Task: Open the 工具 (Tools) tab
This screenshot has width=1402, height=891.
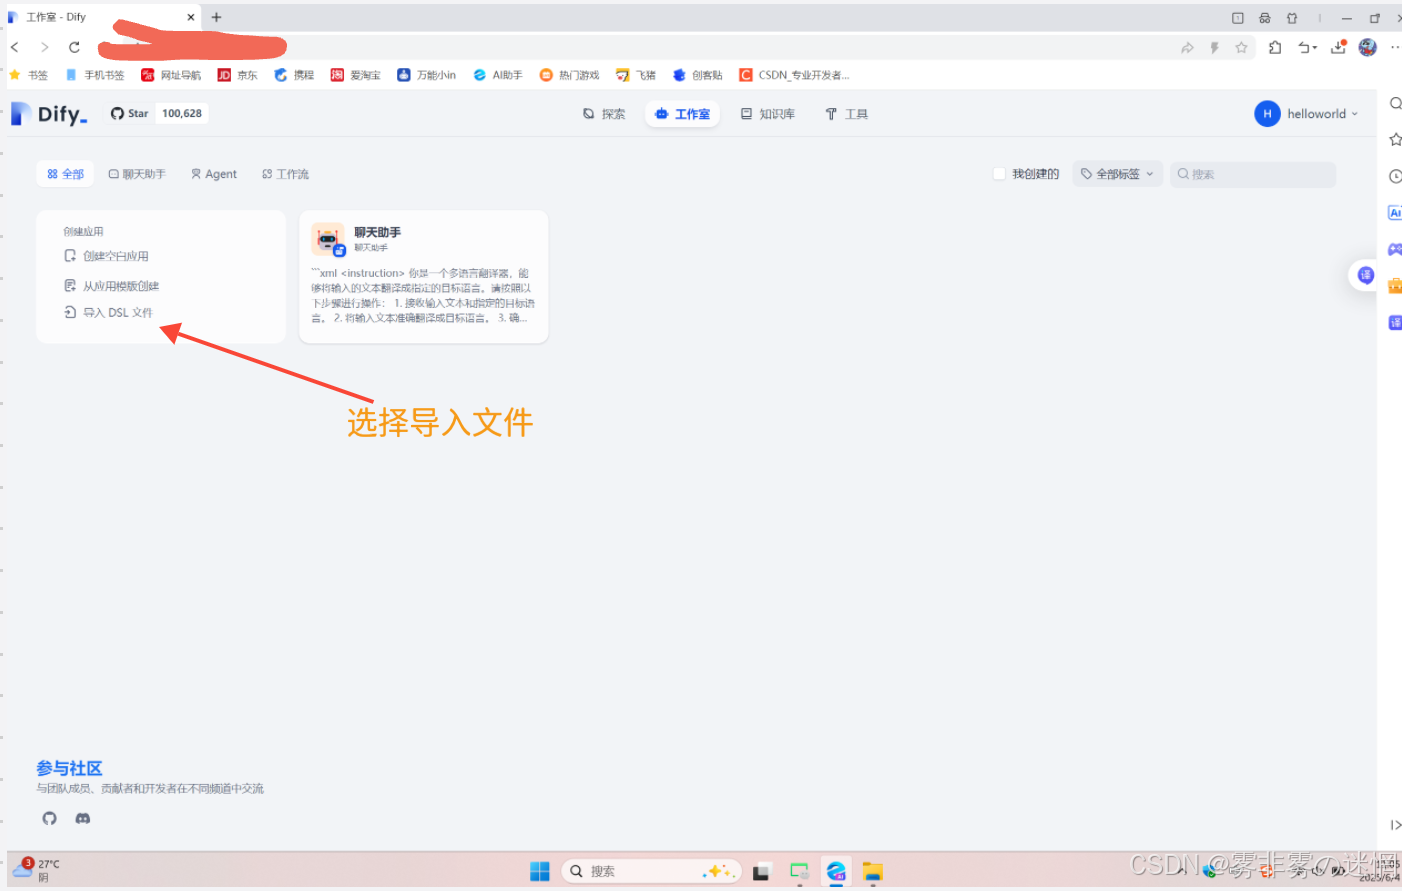Action: coord(846,114)
